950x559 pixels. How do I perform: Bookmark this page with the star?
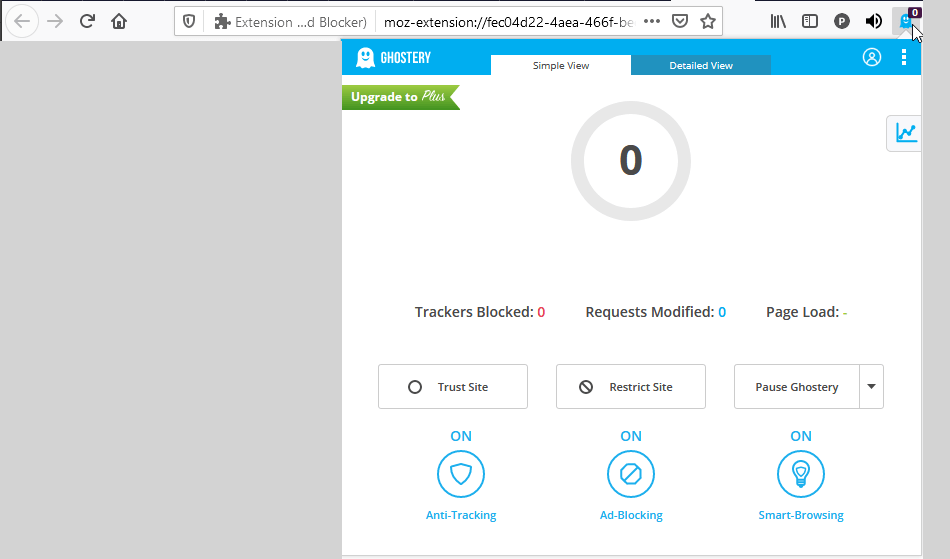(707, 22)
